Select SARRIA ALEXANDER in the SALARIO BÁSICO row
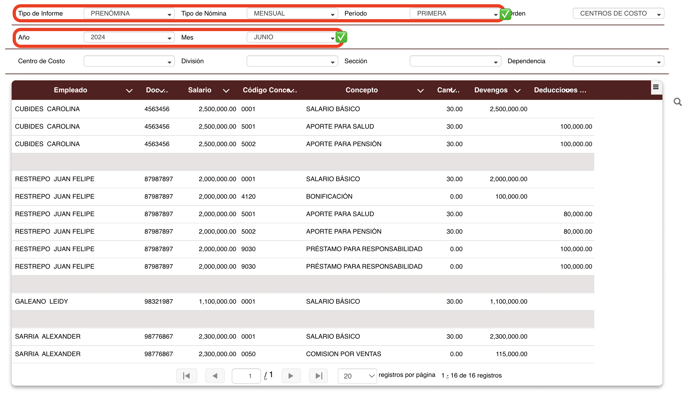 click(x=48, y=336)
